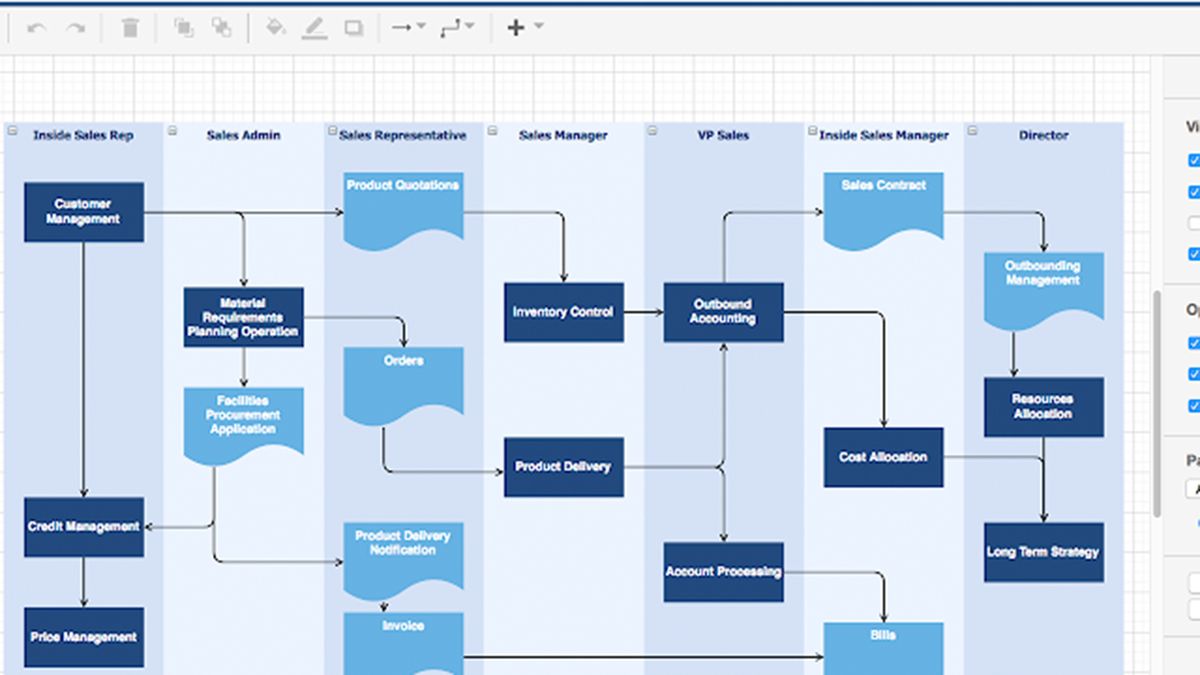
Task: Click the Outbound Accounting box
Action: [723, 311]
